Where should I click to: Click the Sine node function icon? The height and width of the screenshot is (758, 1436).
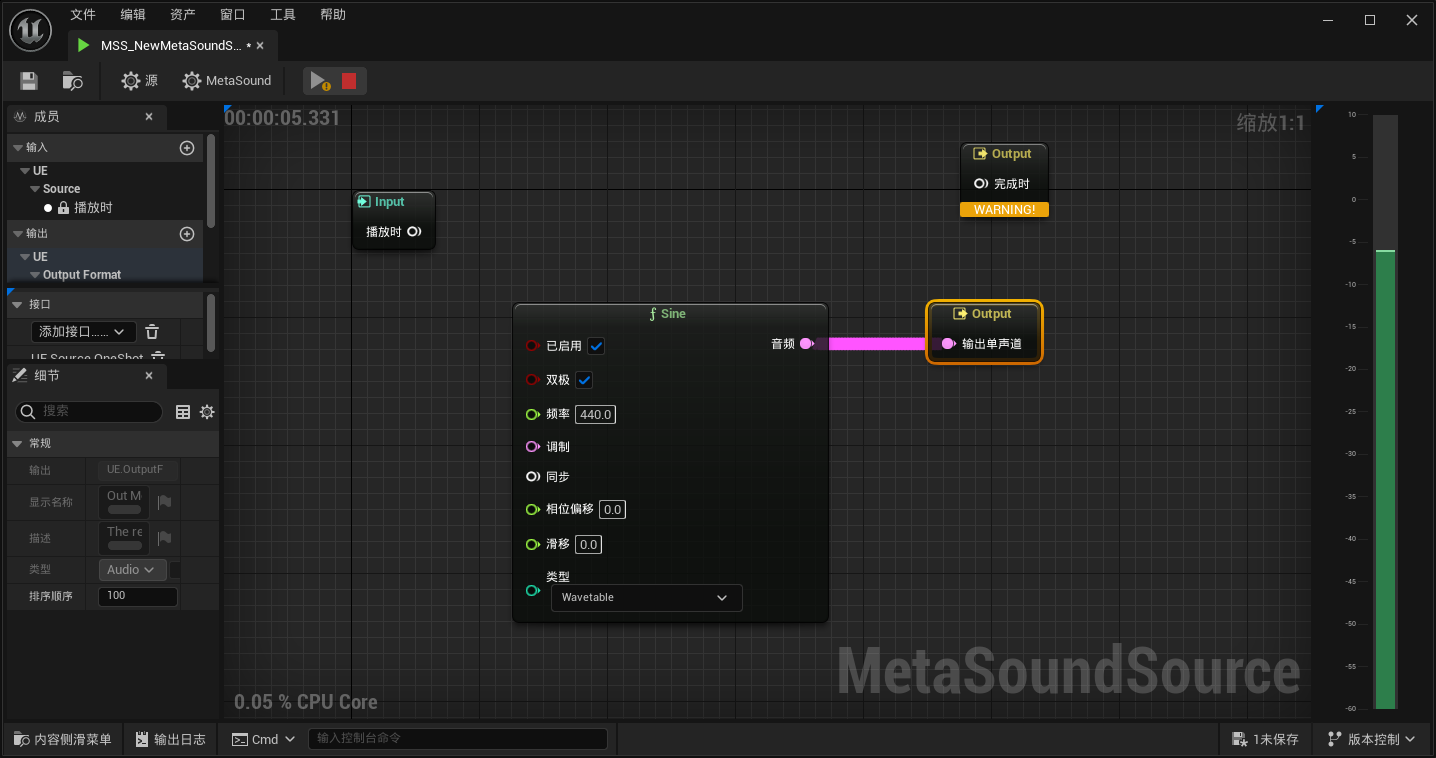point(653,314)
